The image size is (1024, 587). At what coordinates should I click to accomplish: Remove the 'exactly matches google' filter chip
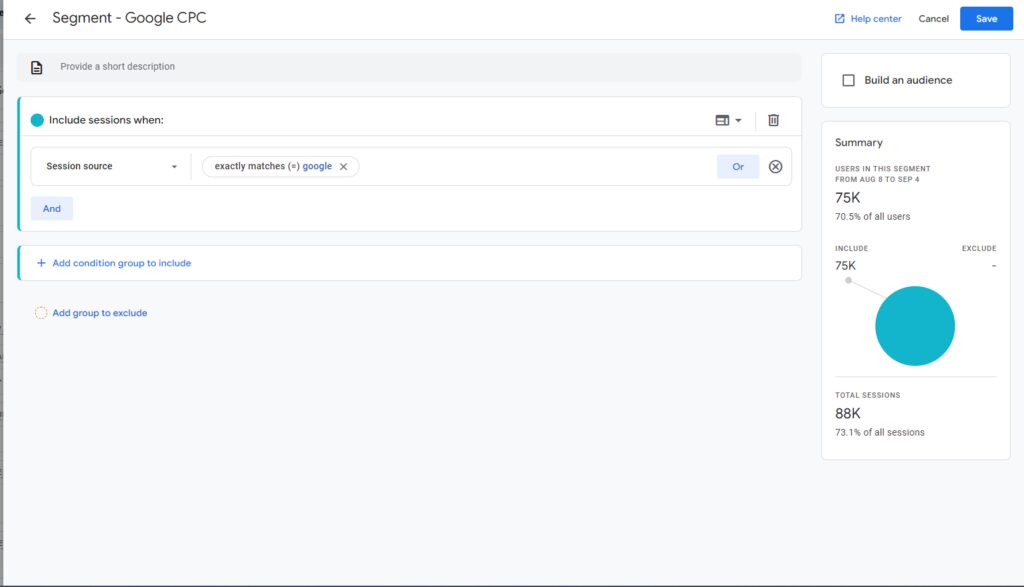click(x=344, y=167)
